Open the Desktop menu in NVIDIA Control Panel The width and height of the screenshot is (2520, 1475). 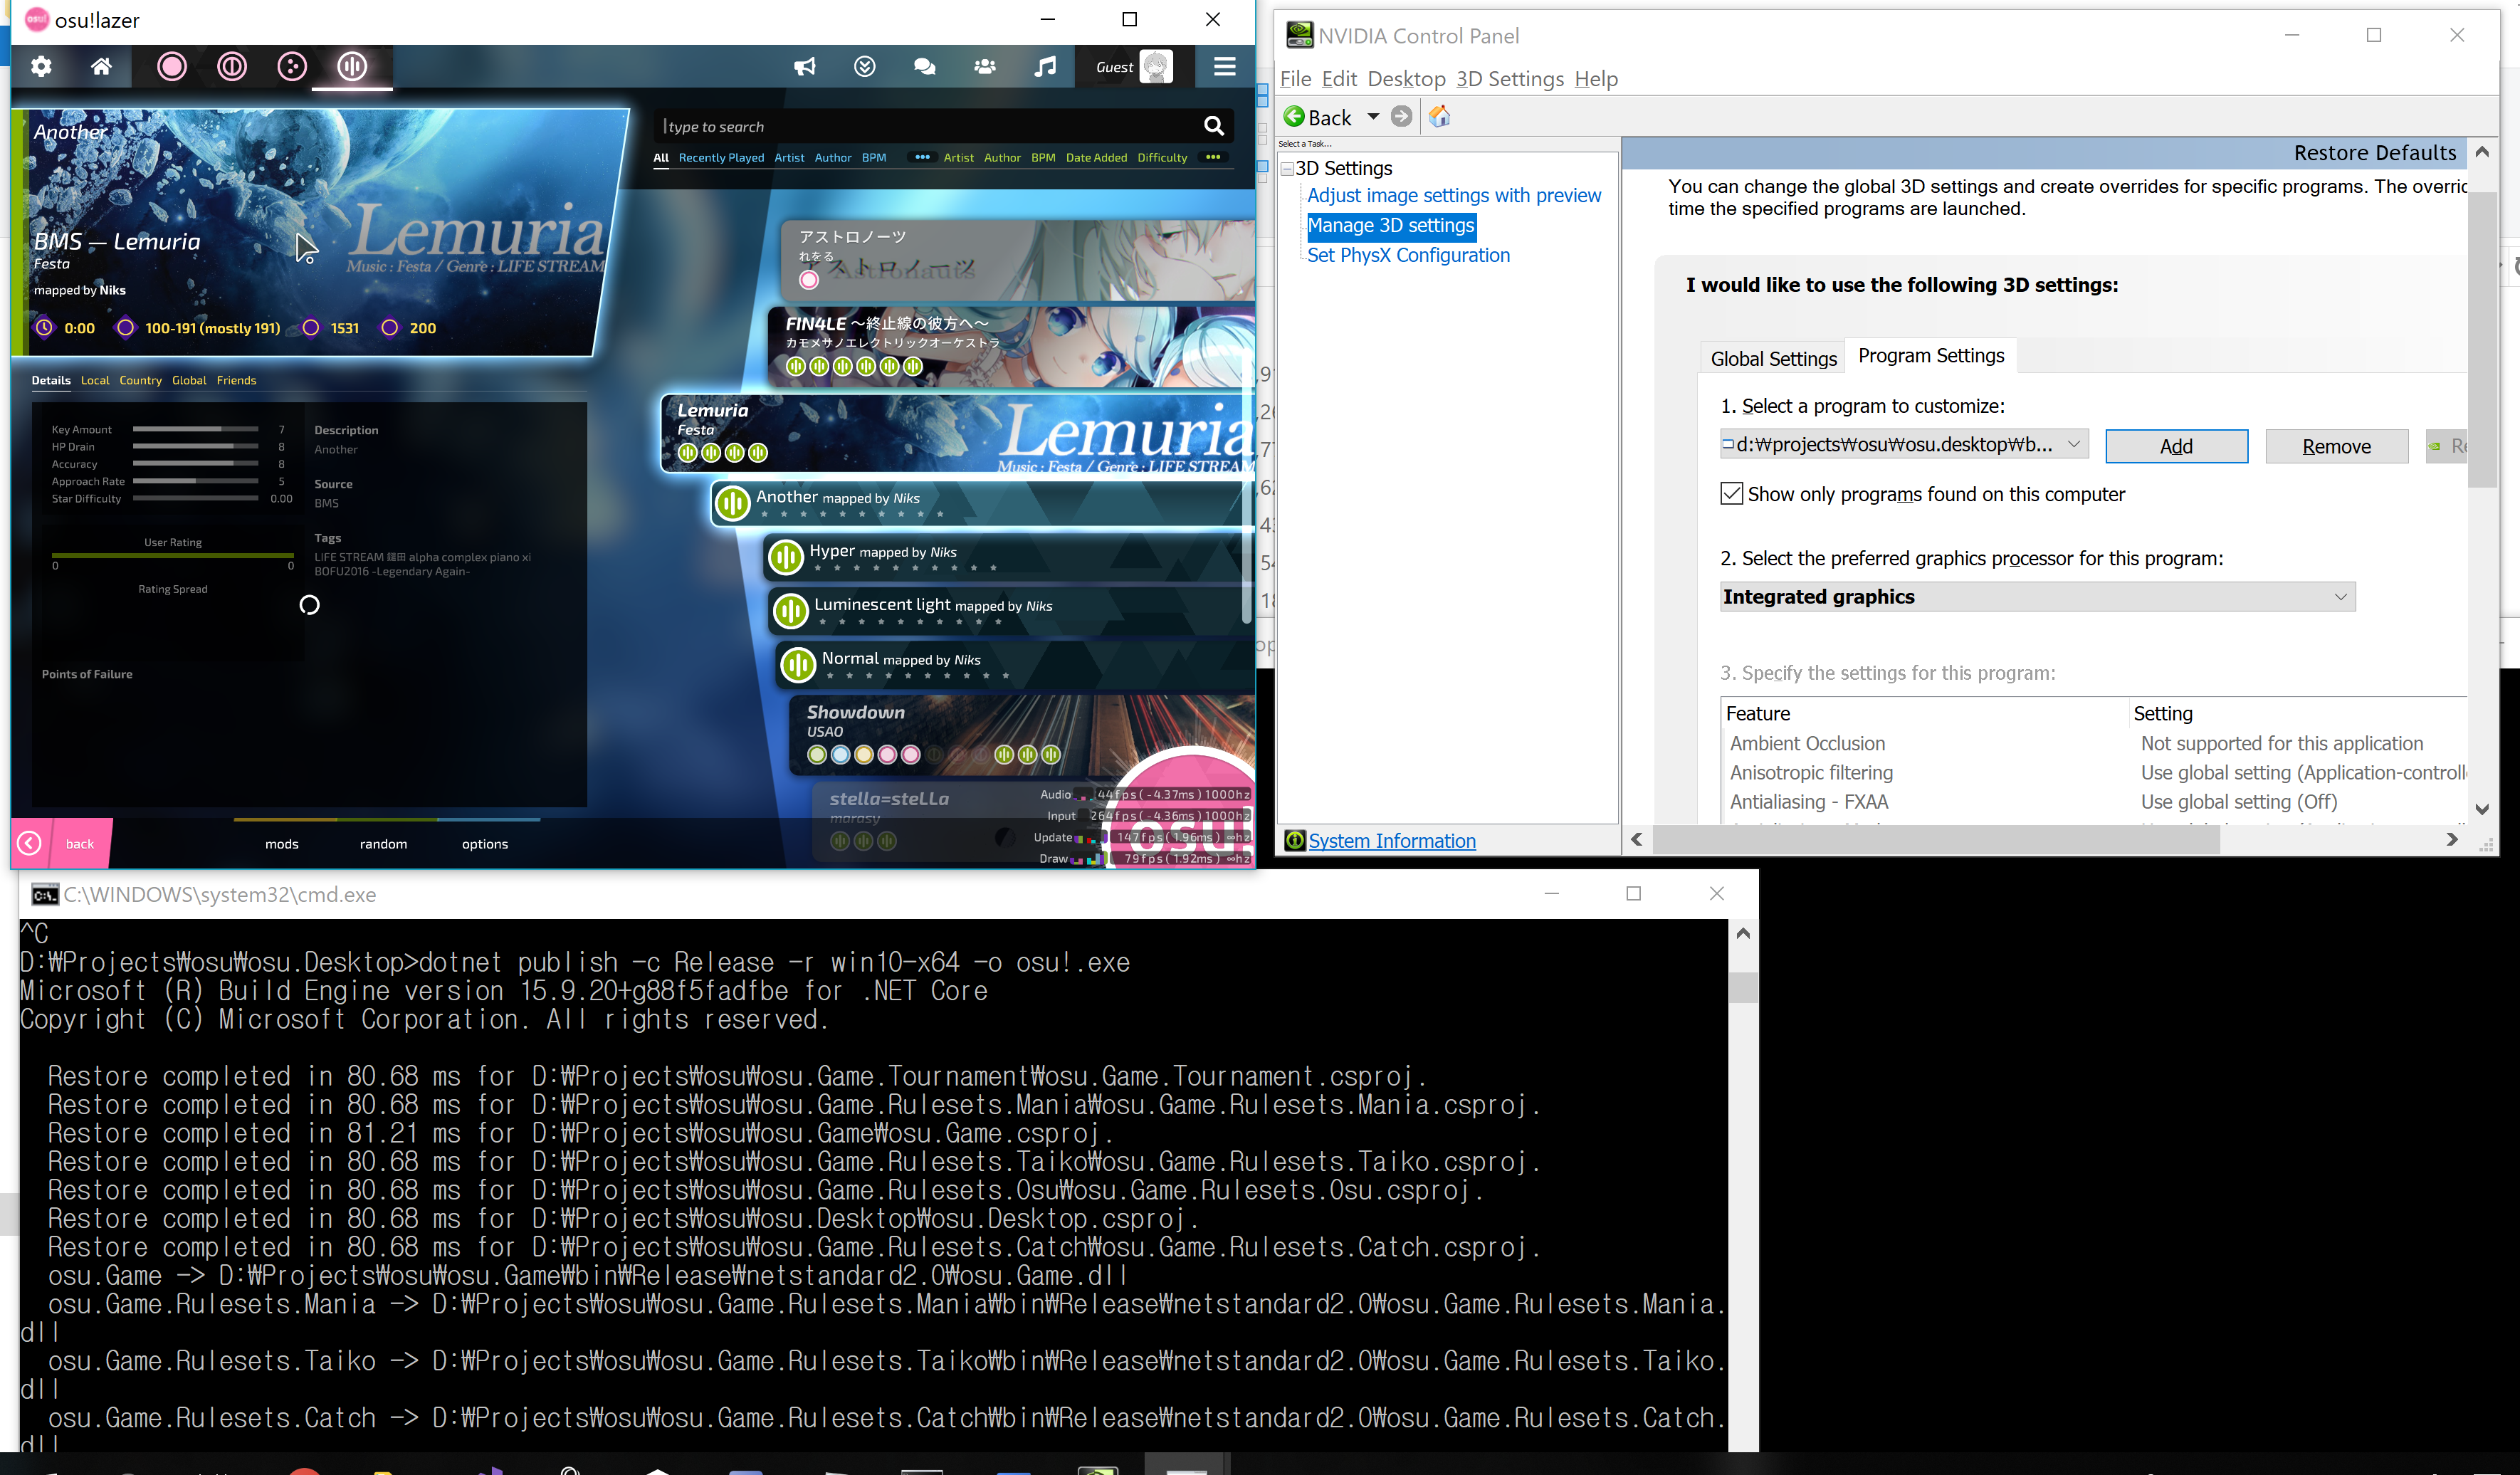coord(1406,79)
